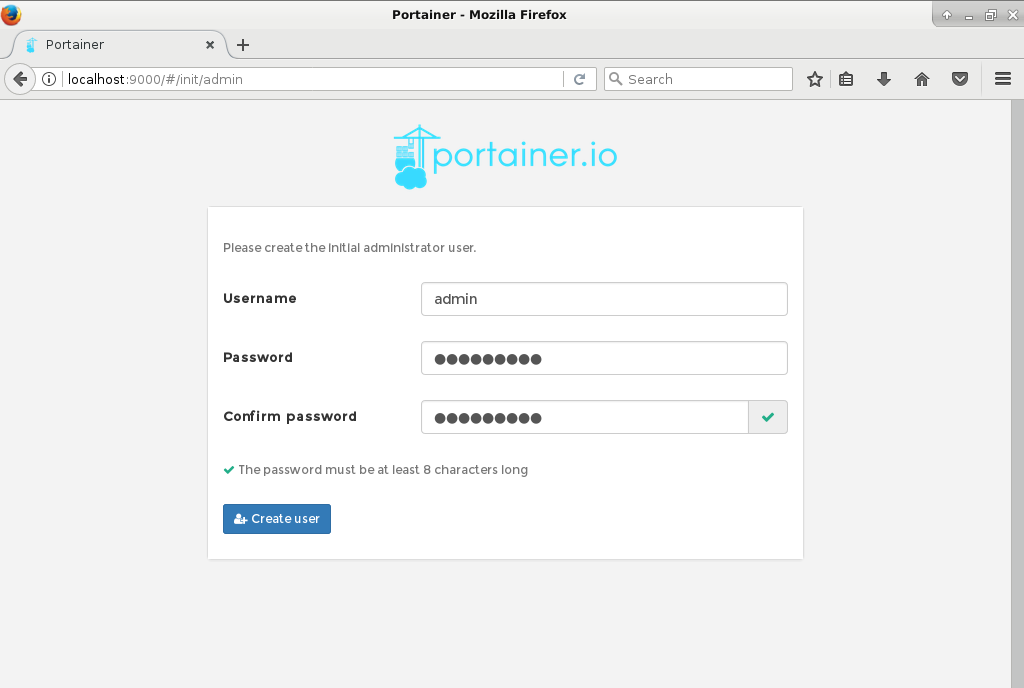This screenshot has width=1024, height=688.
Task: Click the 'Please create the initial administrator user.' text
Action: (349, 248)
